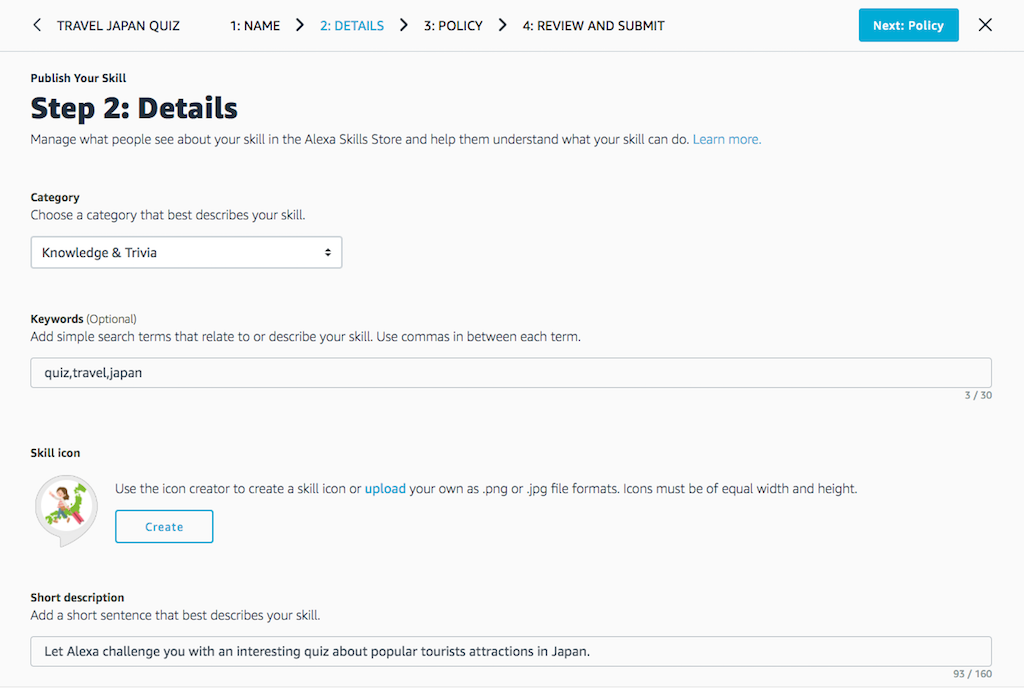The width and height of the screenshot is (1024, 688).
Task: Open step 4: REVIEW AND SUBMIT
Action: point(593,25)
